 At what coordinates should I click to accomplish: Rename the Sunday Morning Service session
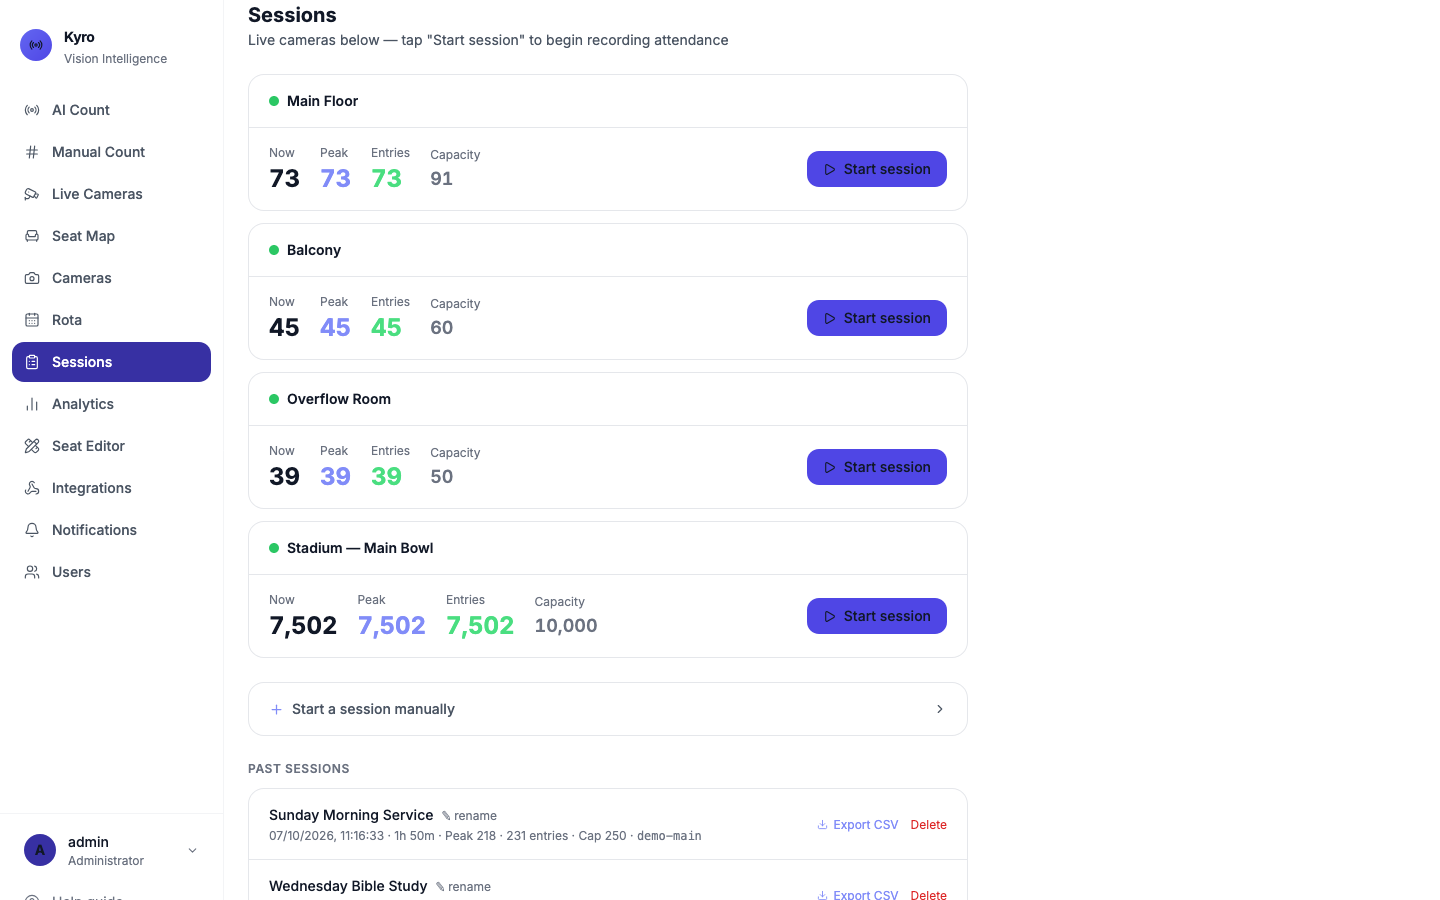[469, 816]
